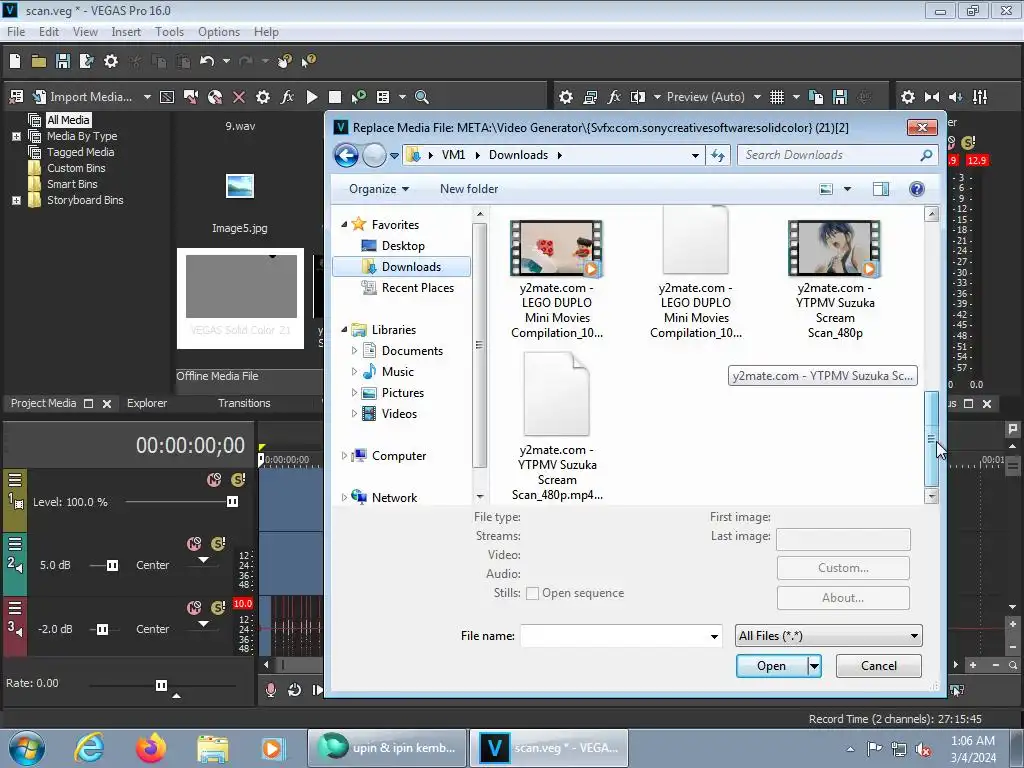Expand Computer node in navigation pane
The height and width of the screenshot is (768, 1024).
tap(344, 456)
